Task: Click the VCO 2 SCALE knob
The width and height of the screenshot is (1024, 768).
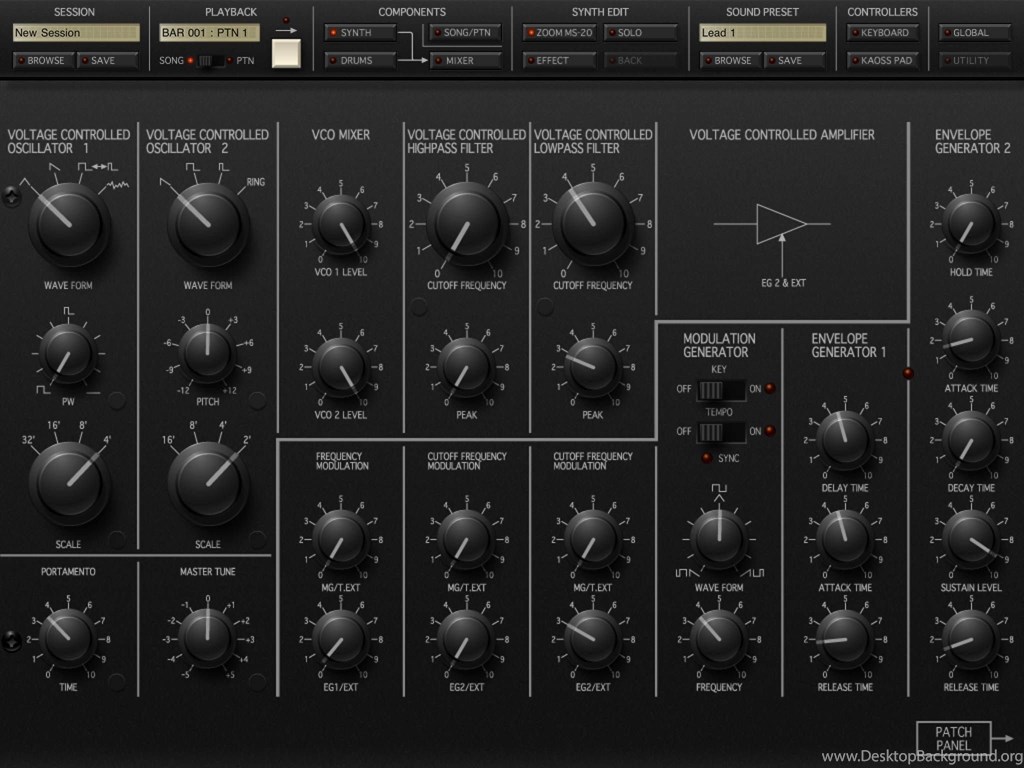Action: click(x=208, y=484)
